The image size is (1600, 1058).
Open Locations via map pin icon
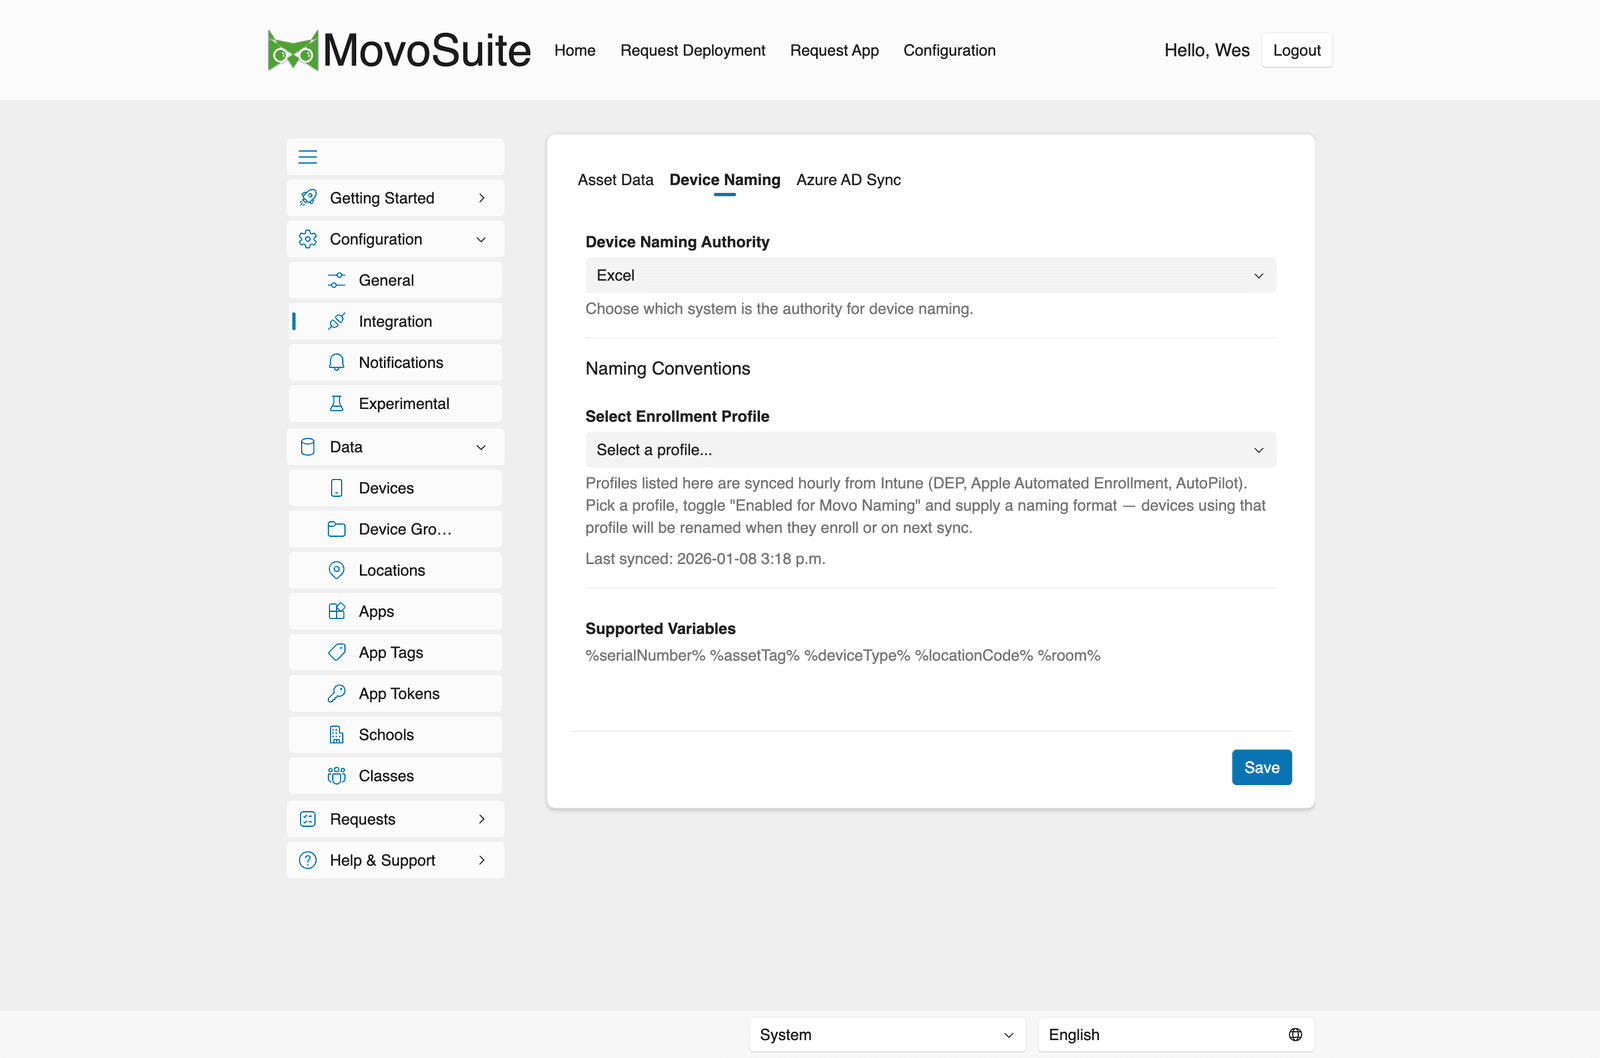pos(337,570)
